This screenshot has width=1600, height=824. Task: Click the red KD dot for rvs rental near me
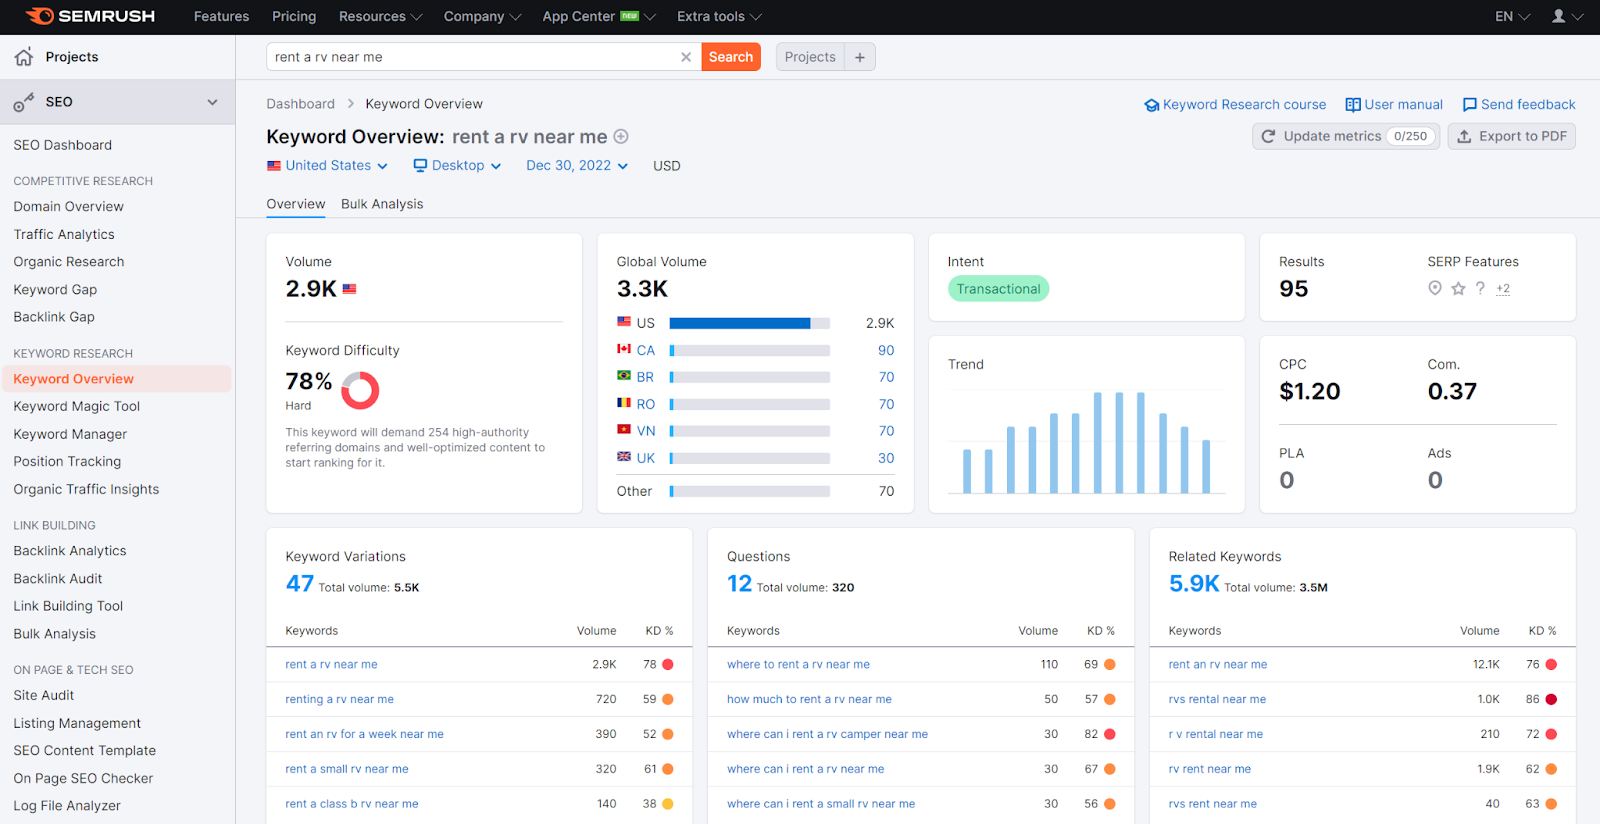pyautogui.click(x=1551, y=699)
